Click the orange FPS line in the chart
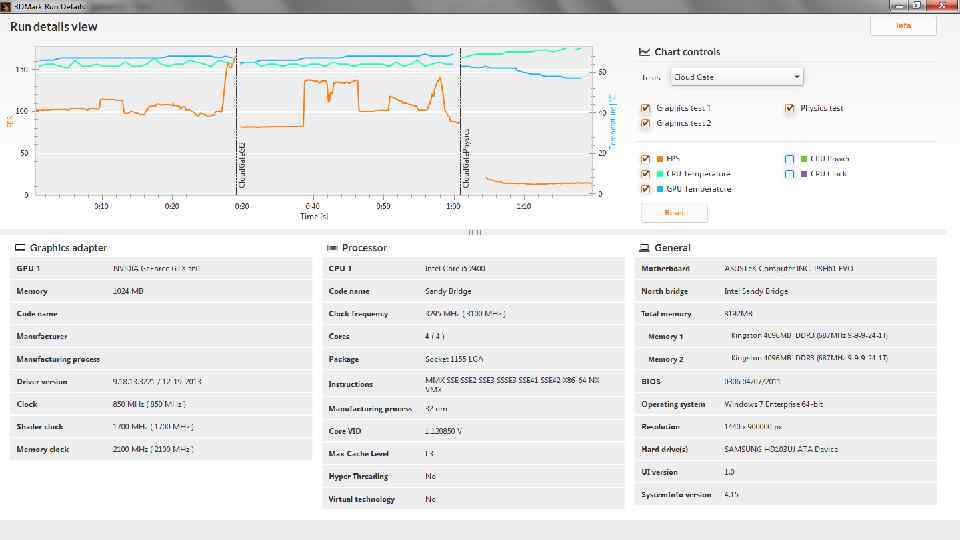Image resolution: width=960 pixels, height=540 pixels. coord(331,81)
